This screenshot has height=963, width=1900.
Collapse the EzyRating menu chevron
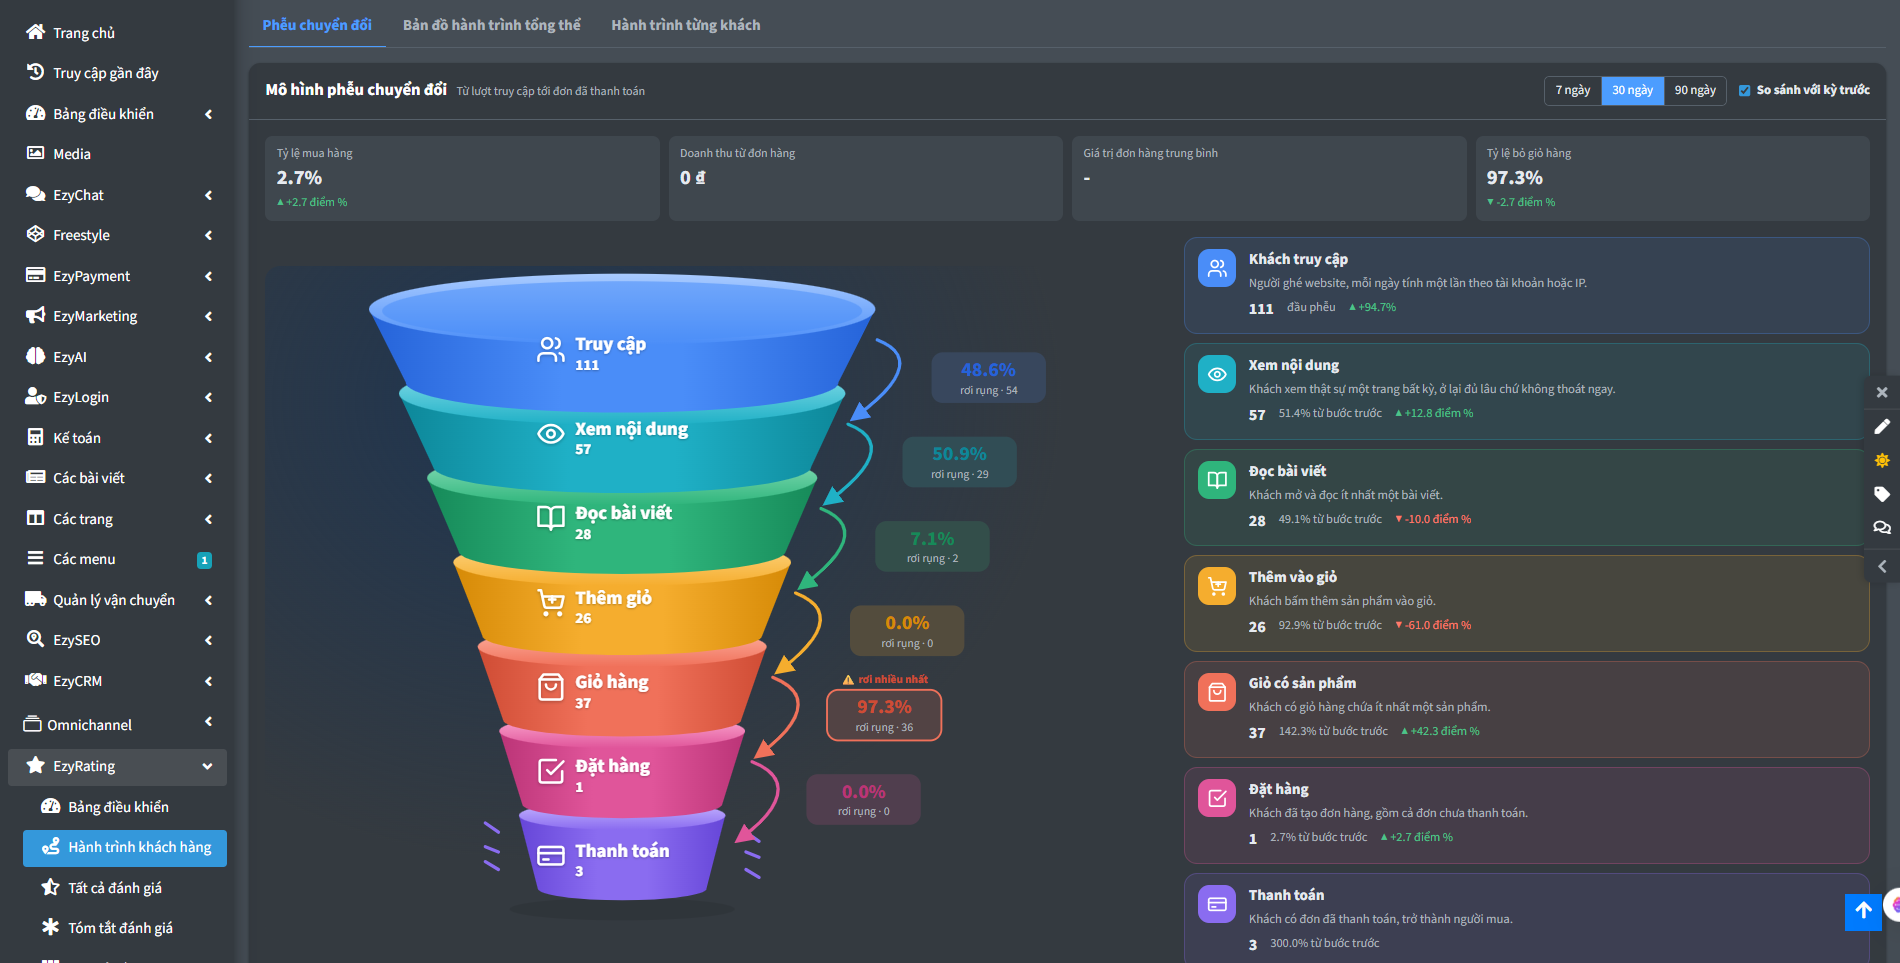[207, 766]
